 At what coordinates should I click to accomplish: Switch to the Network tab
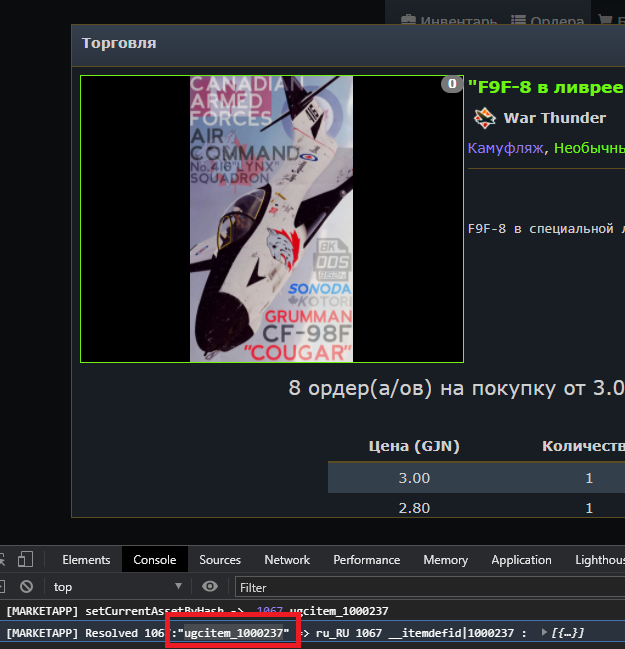(x=287, y=560)
